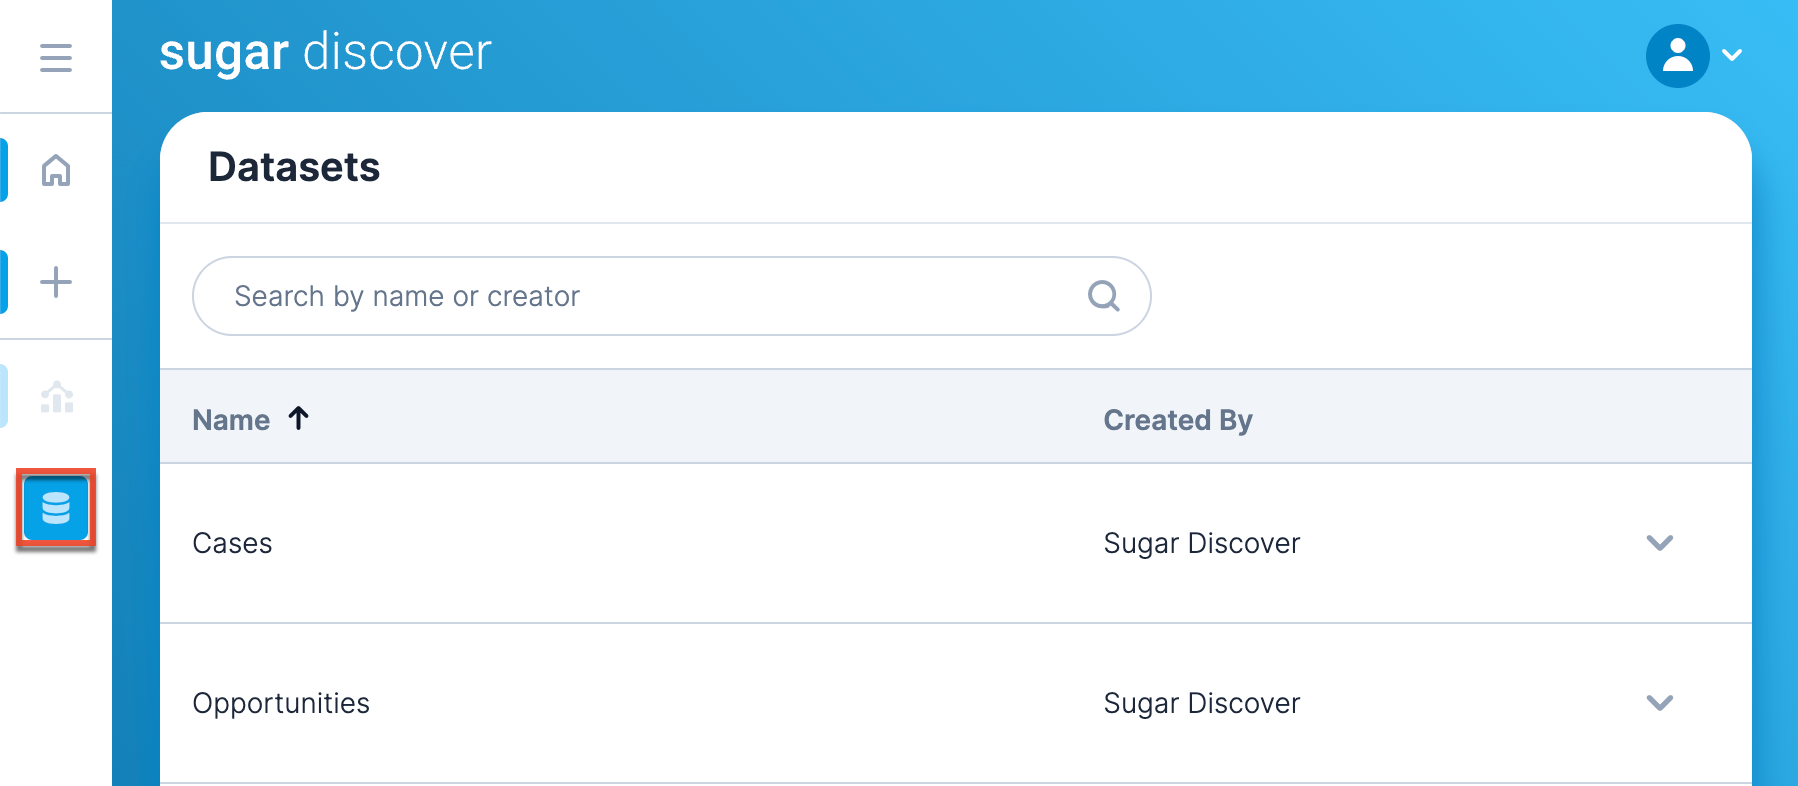
Task: Expand the Cases dataset row chevron
Action: [1659, 543]
